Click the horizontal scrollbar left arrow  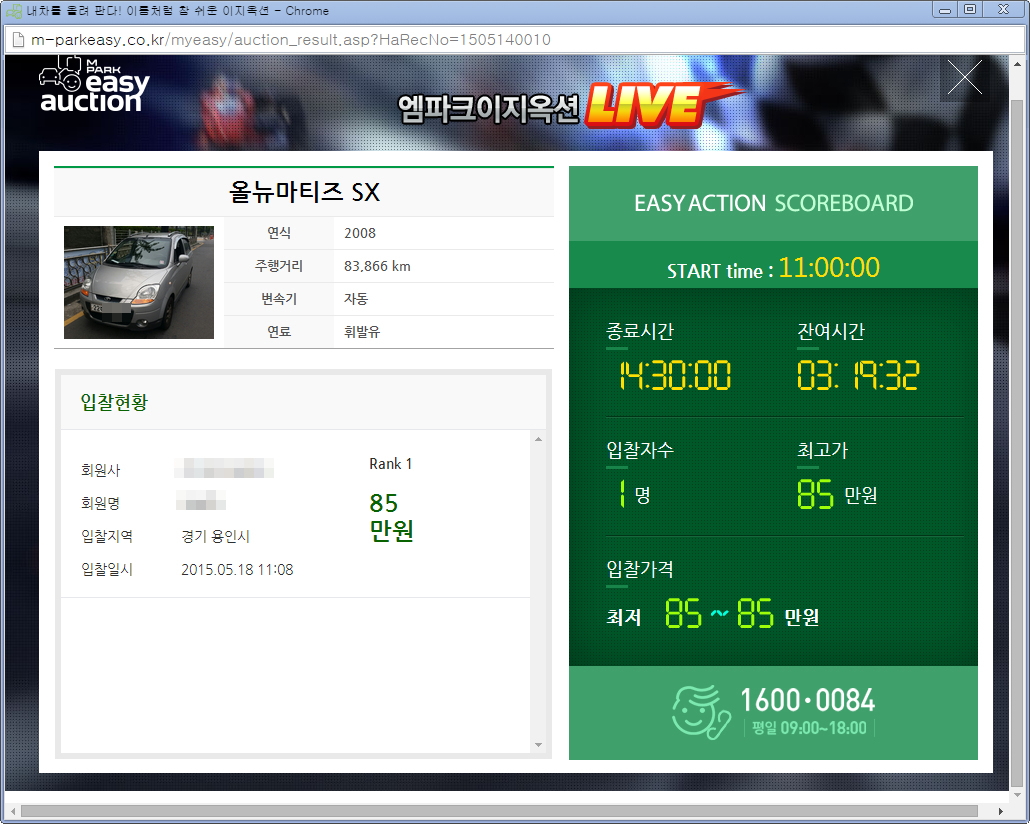coord(12,812)
